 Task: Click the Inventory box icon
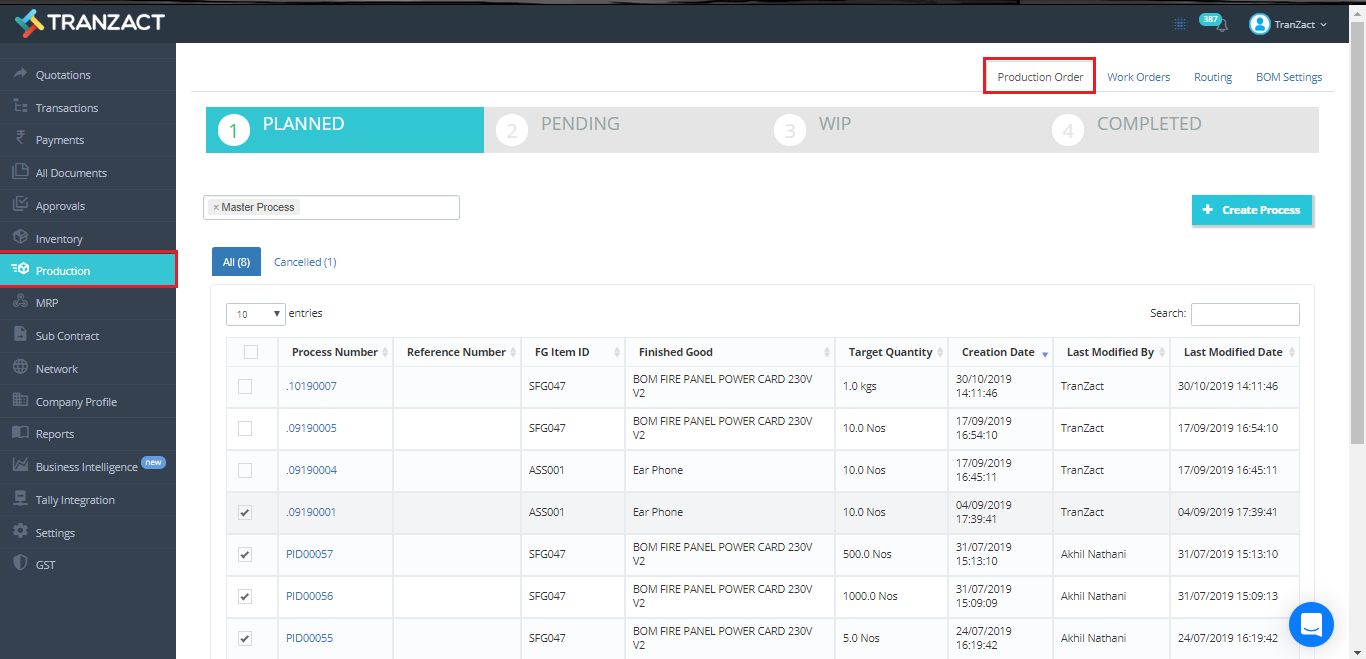19,238
